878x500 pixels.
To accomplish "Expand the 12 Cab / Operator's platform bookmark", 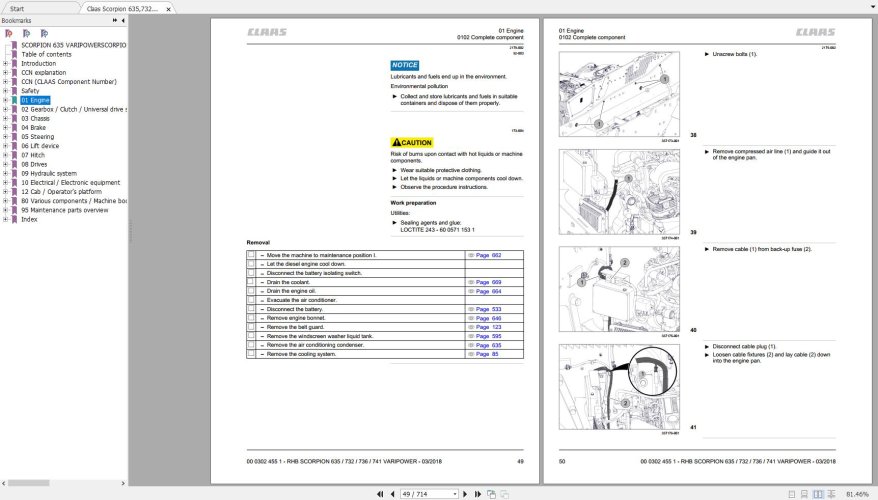I will coord(6,191).
